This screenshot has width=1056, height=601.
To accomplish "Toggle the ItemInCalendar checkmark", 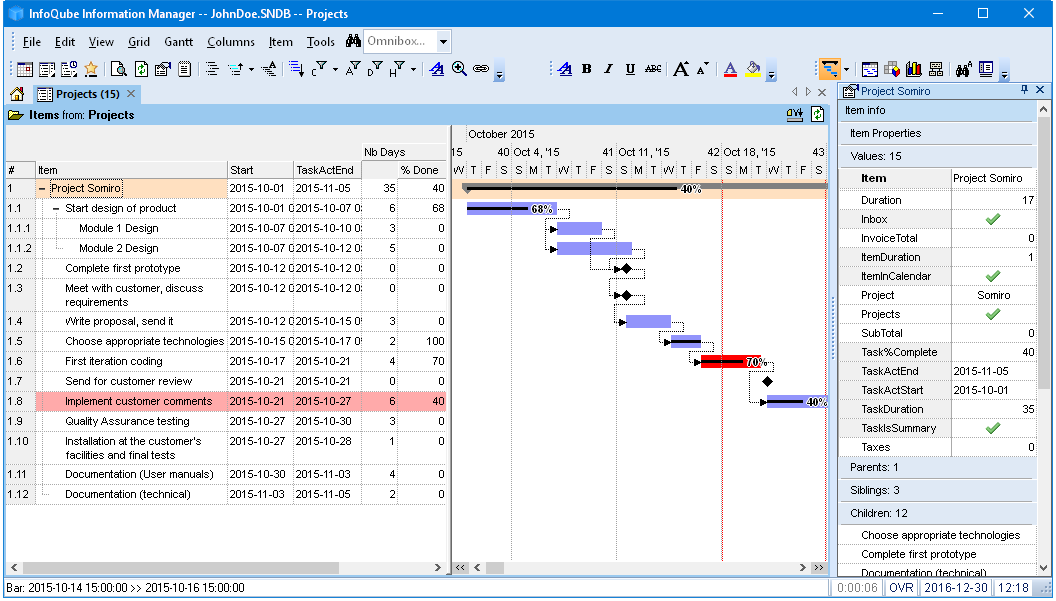I will tap(993, 276).
